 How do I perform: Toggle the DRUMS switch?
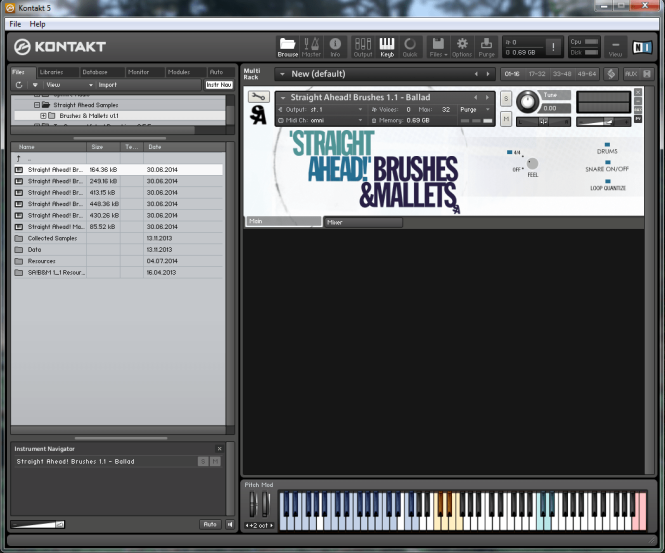pyautogui.click(x=607, y=145)
